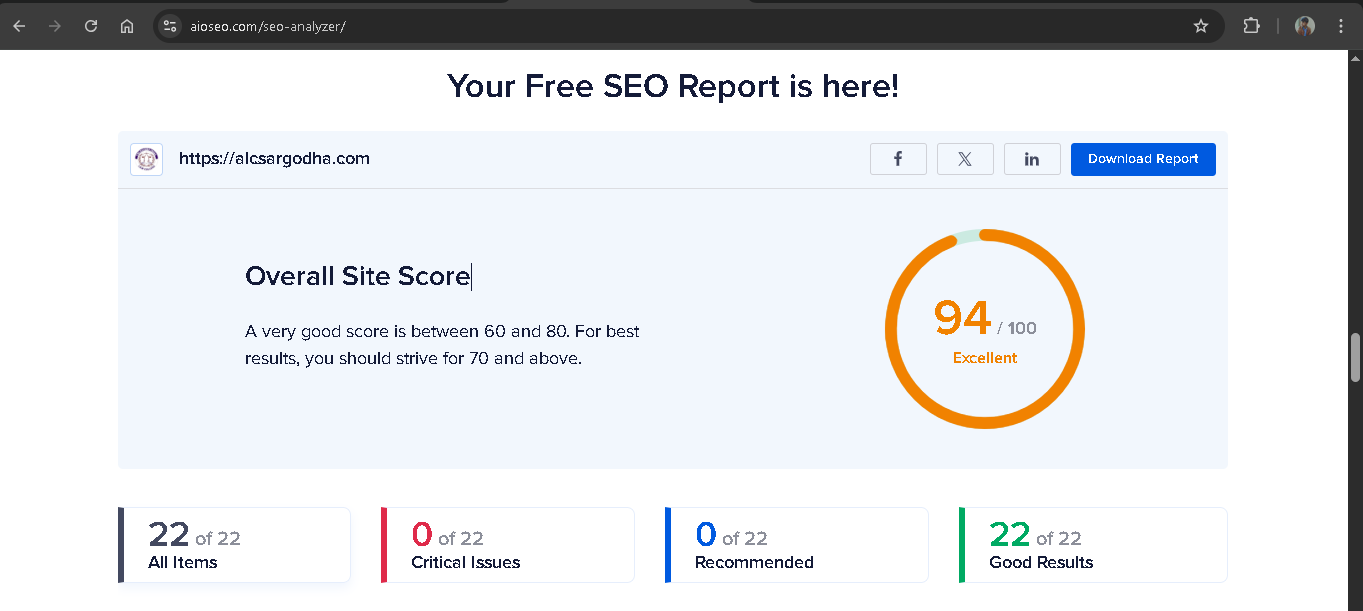Click the very good score description text
Viewport: 1363px width, 611px height.
click(442, 344)
